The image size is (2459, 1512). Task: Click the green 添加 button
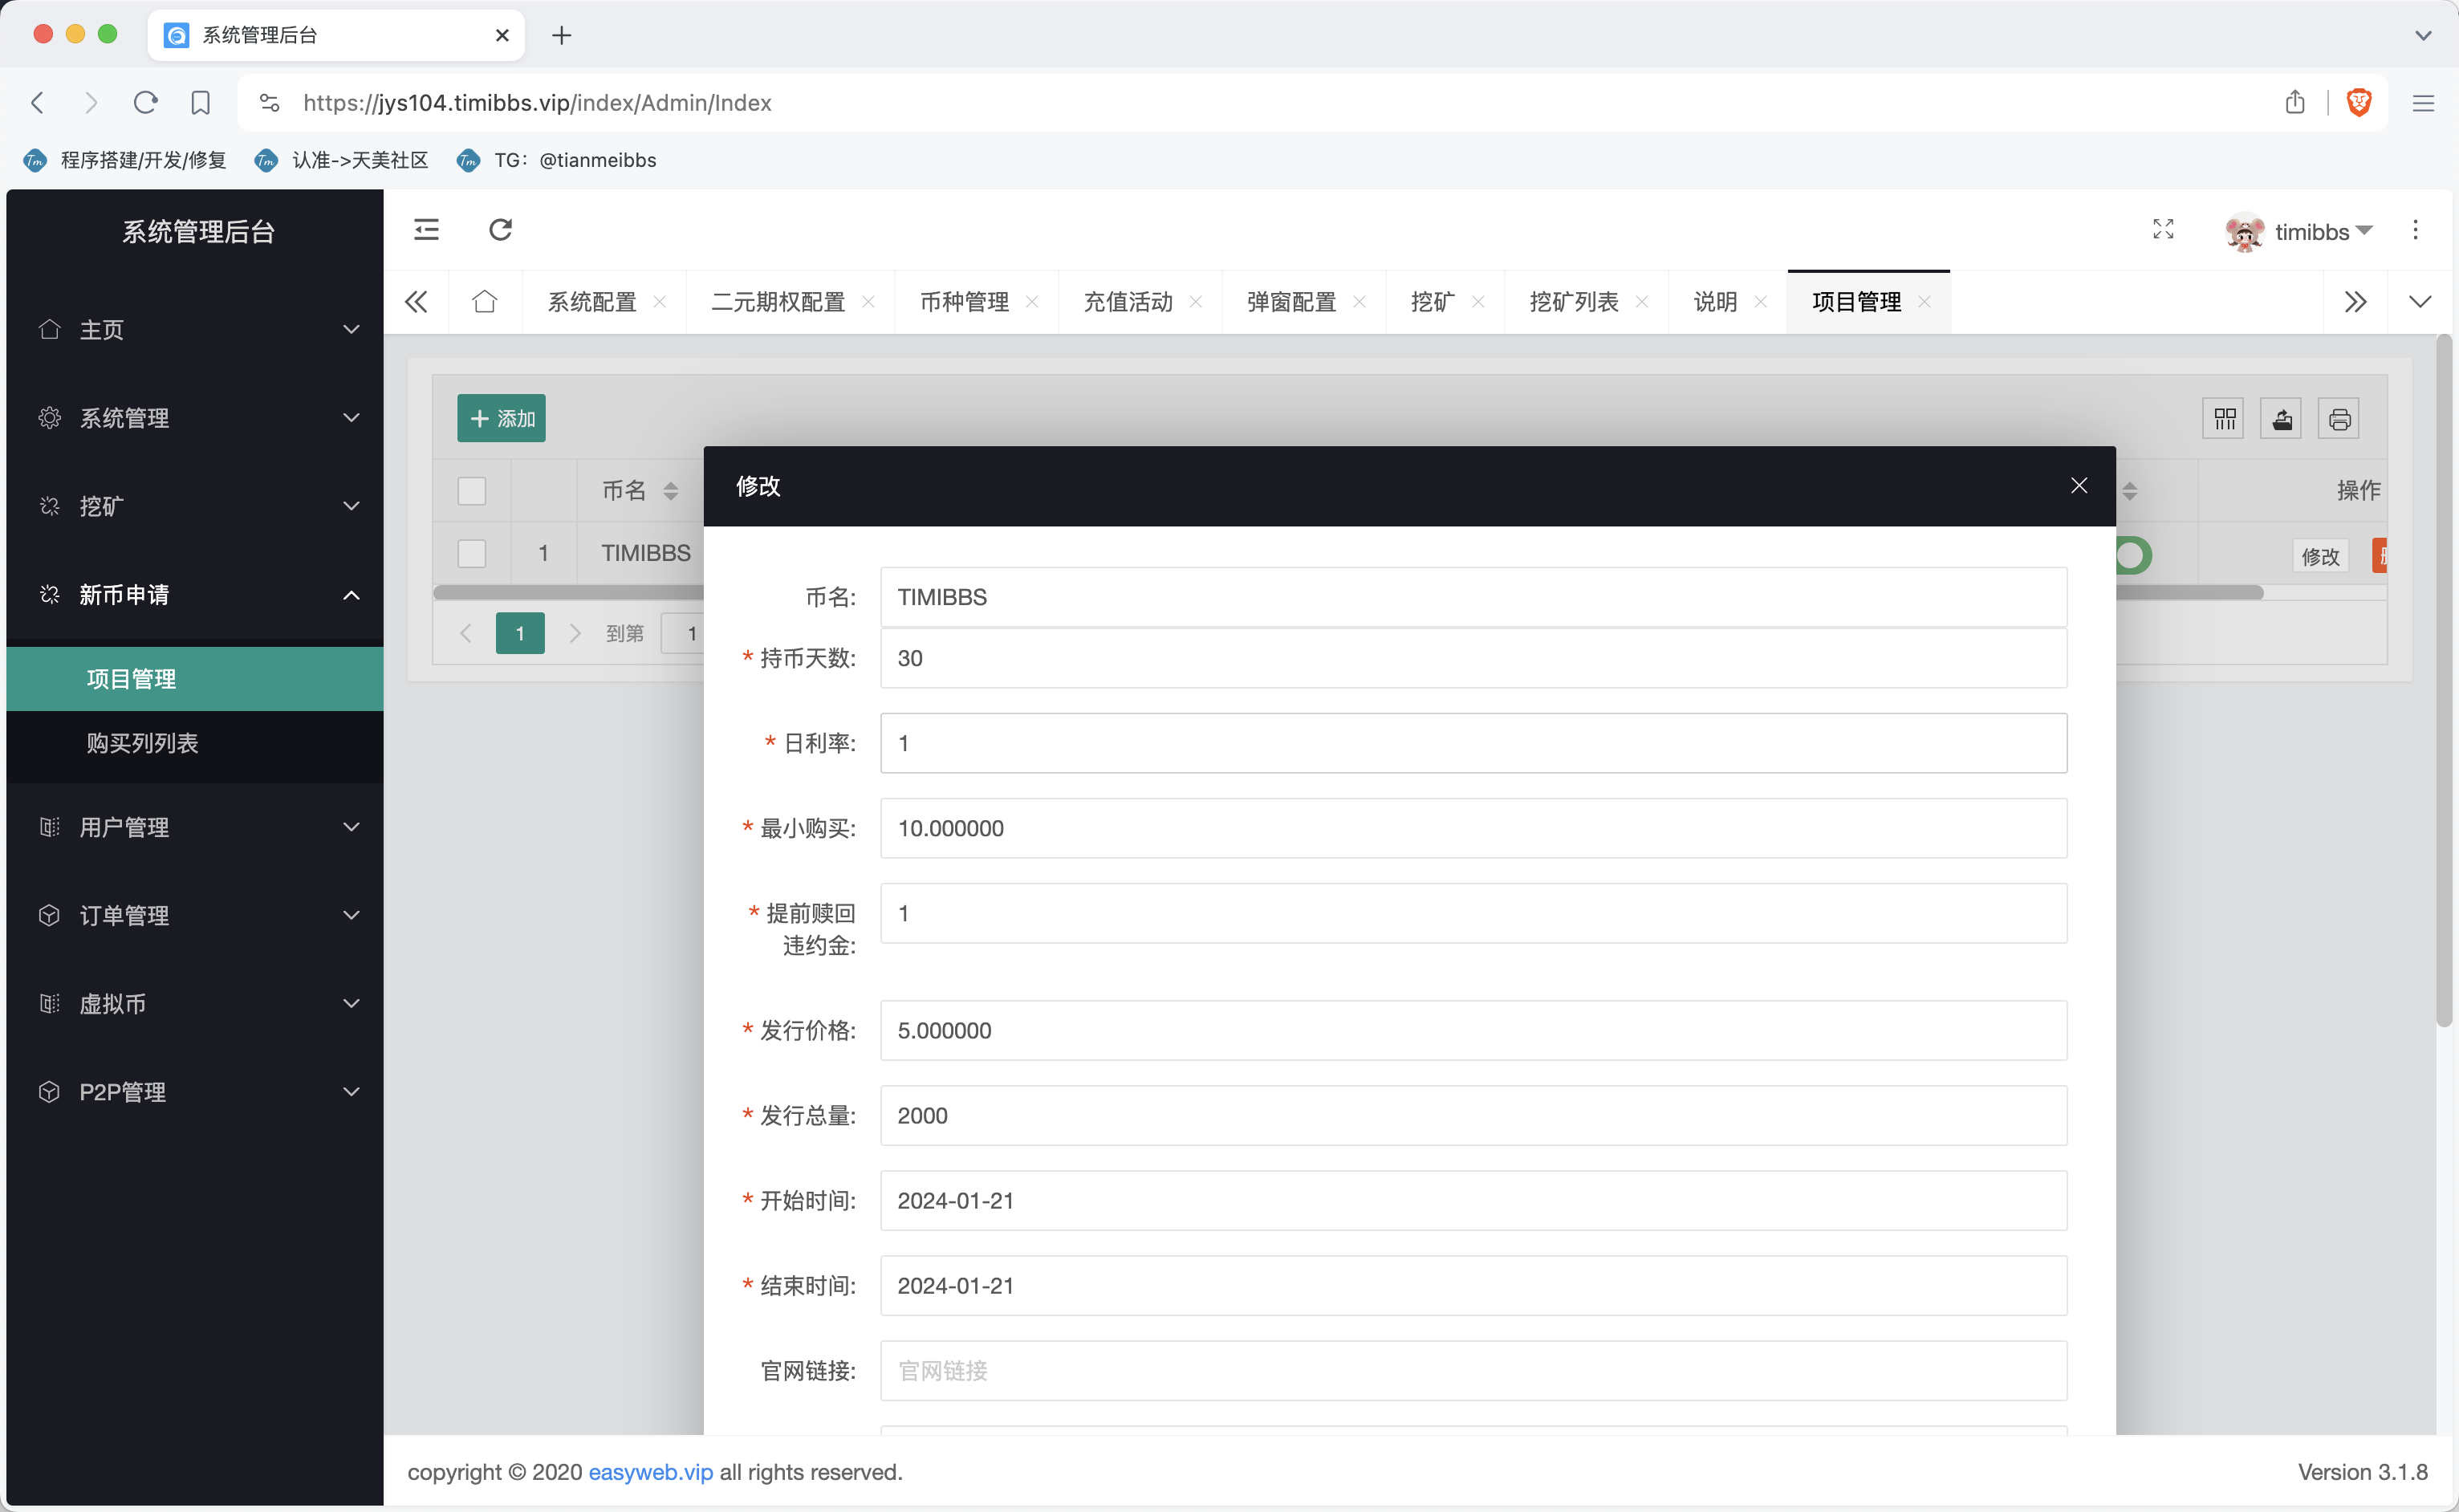501,418
